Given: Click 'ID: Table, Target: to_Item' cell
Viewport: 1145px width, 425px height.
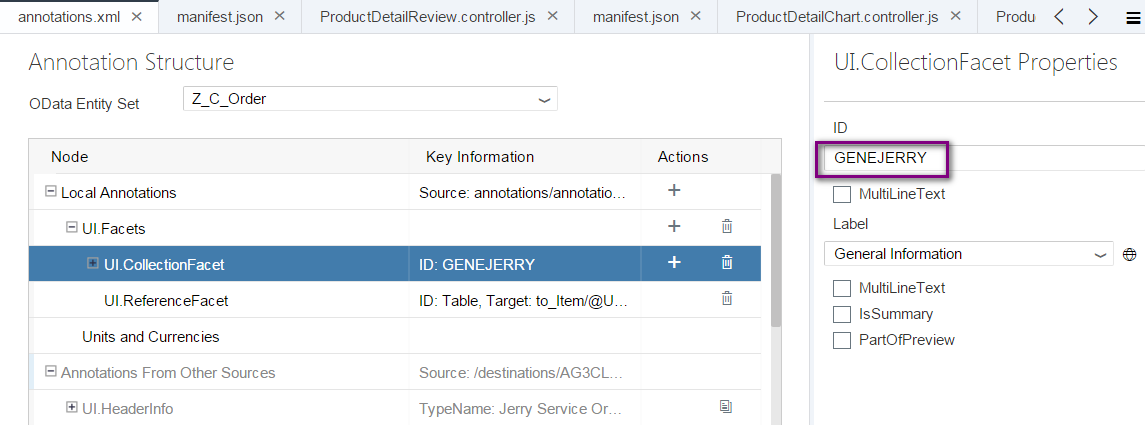Looking at the screenshot, I should [523, 300].
